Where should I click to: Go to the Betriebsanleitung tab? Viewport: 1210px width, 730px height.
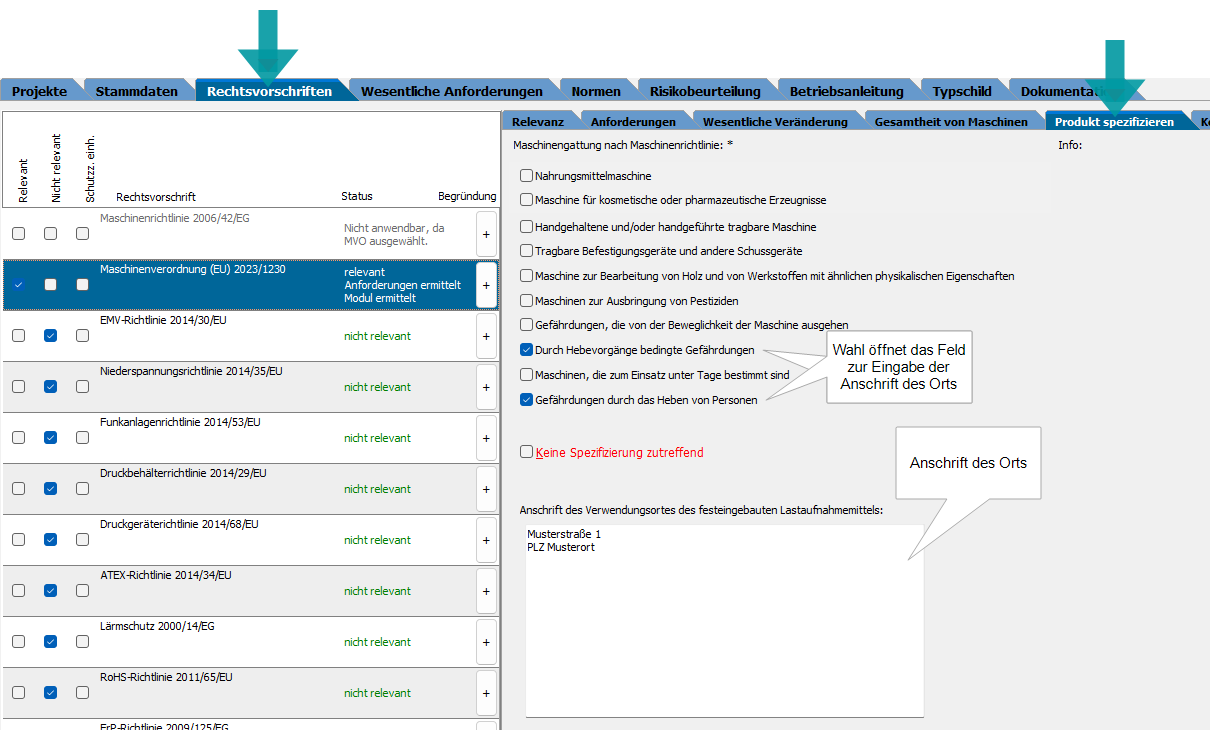click(846, 91)
